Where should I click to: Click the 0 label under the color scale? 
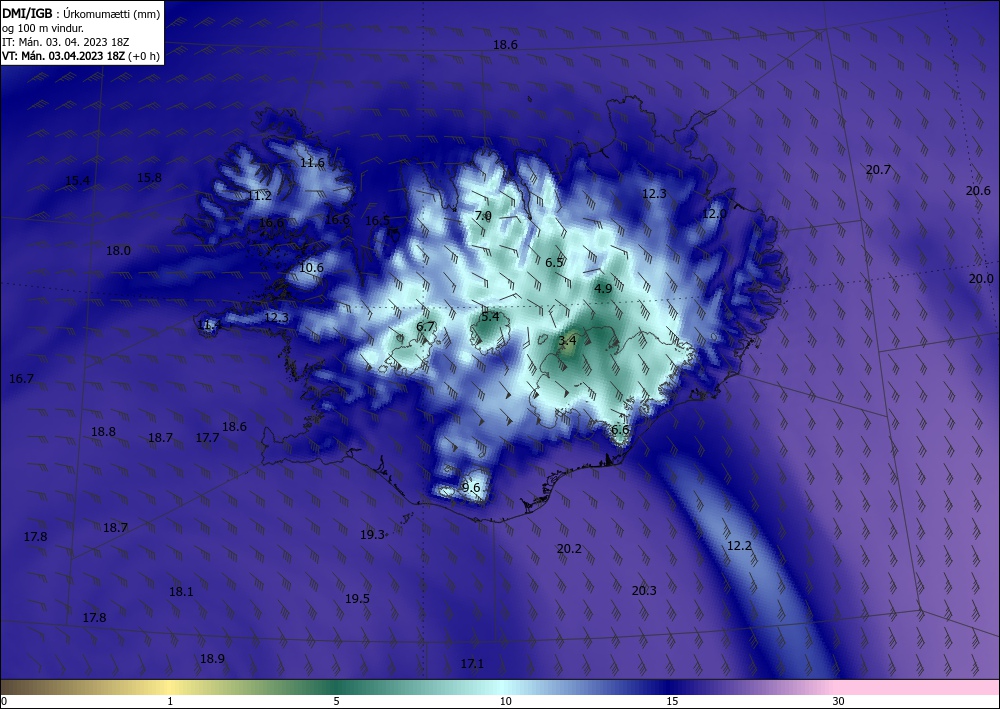click(x=4, y=701)
